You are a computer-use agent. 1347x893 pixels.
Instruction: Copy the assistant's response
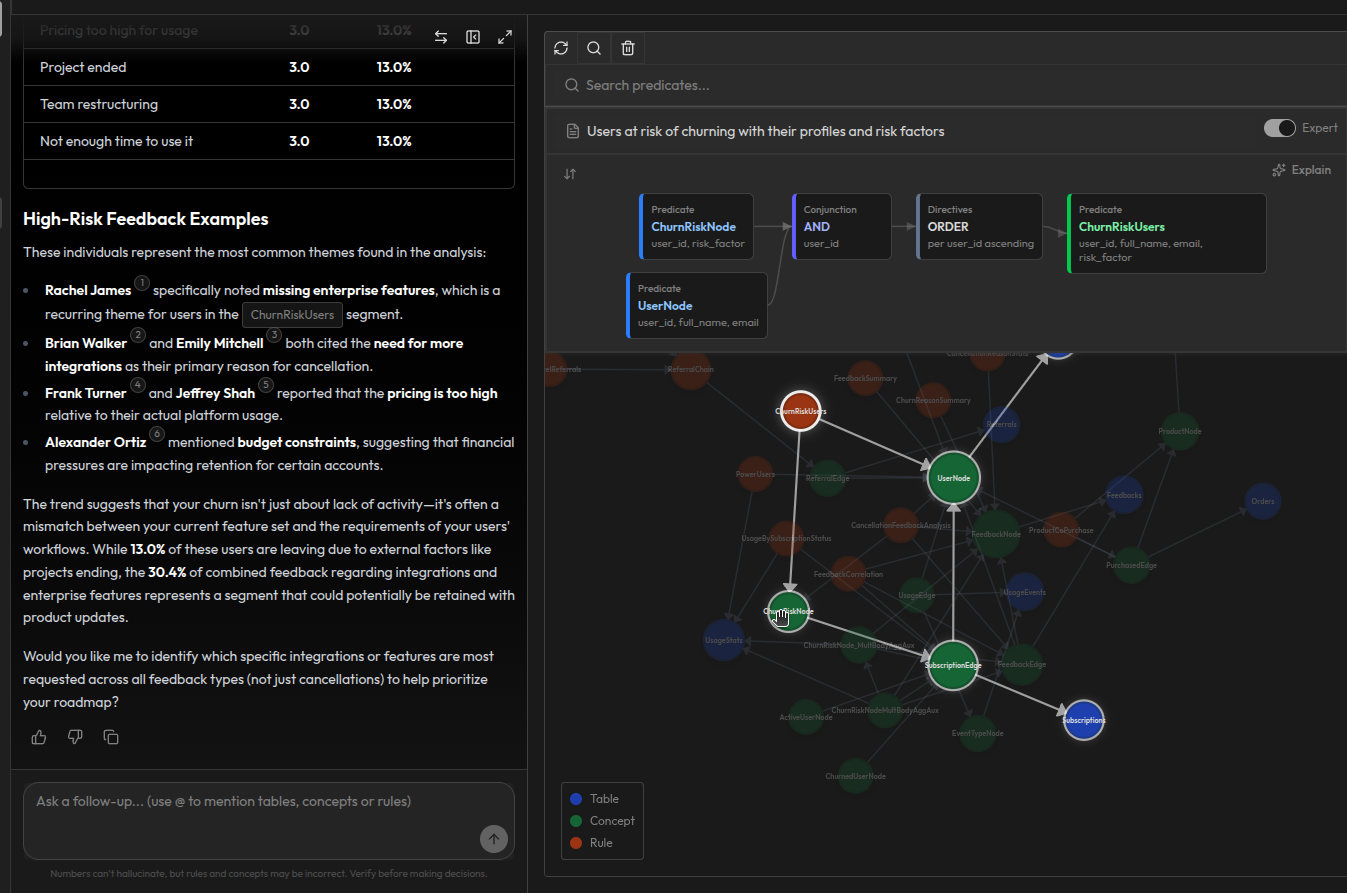tap(111, 737)
